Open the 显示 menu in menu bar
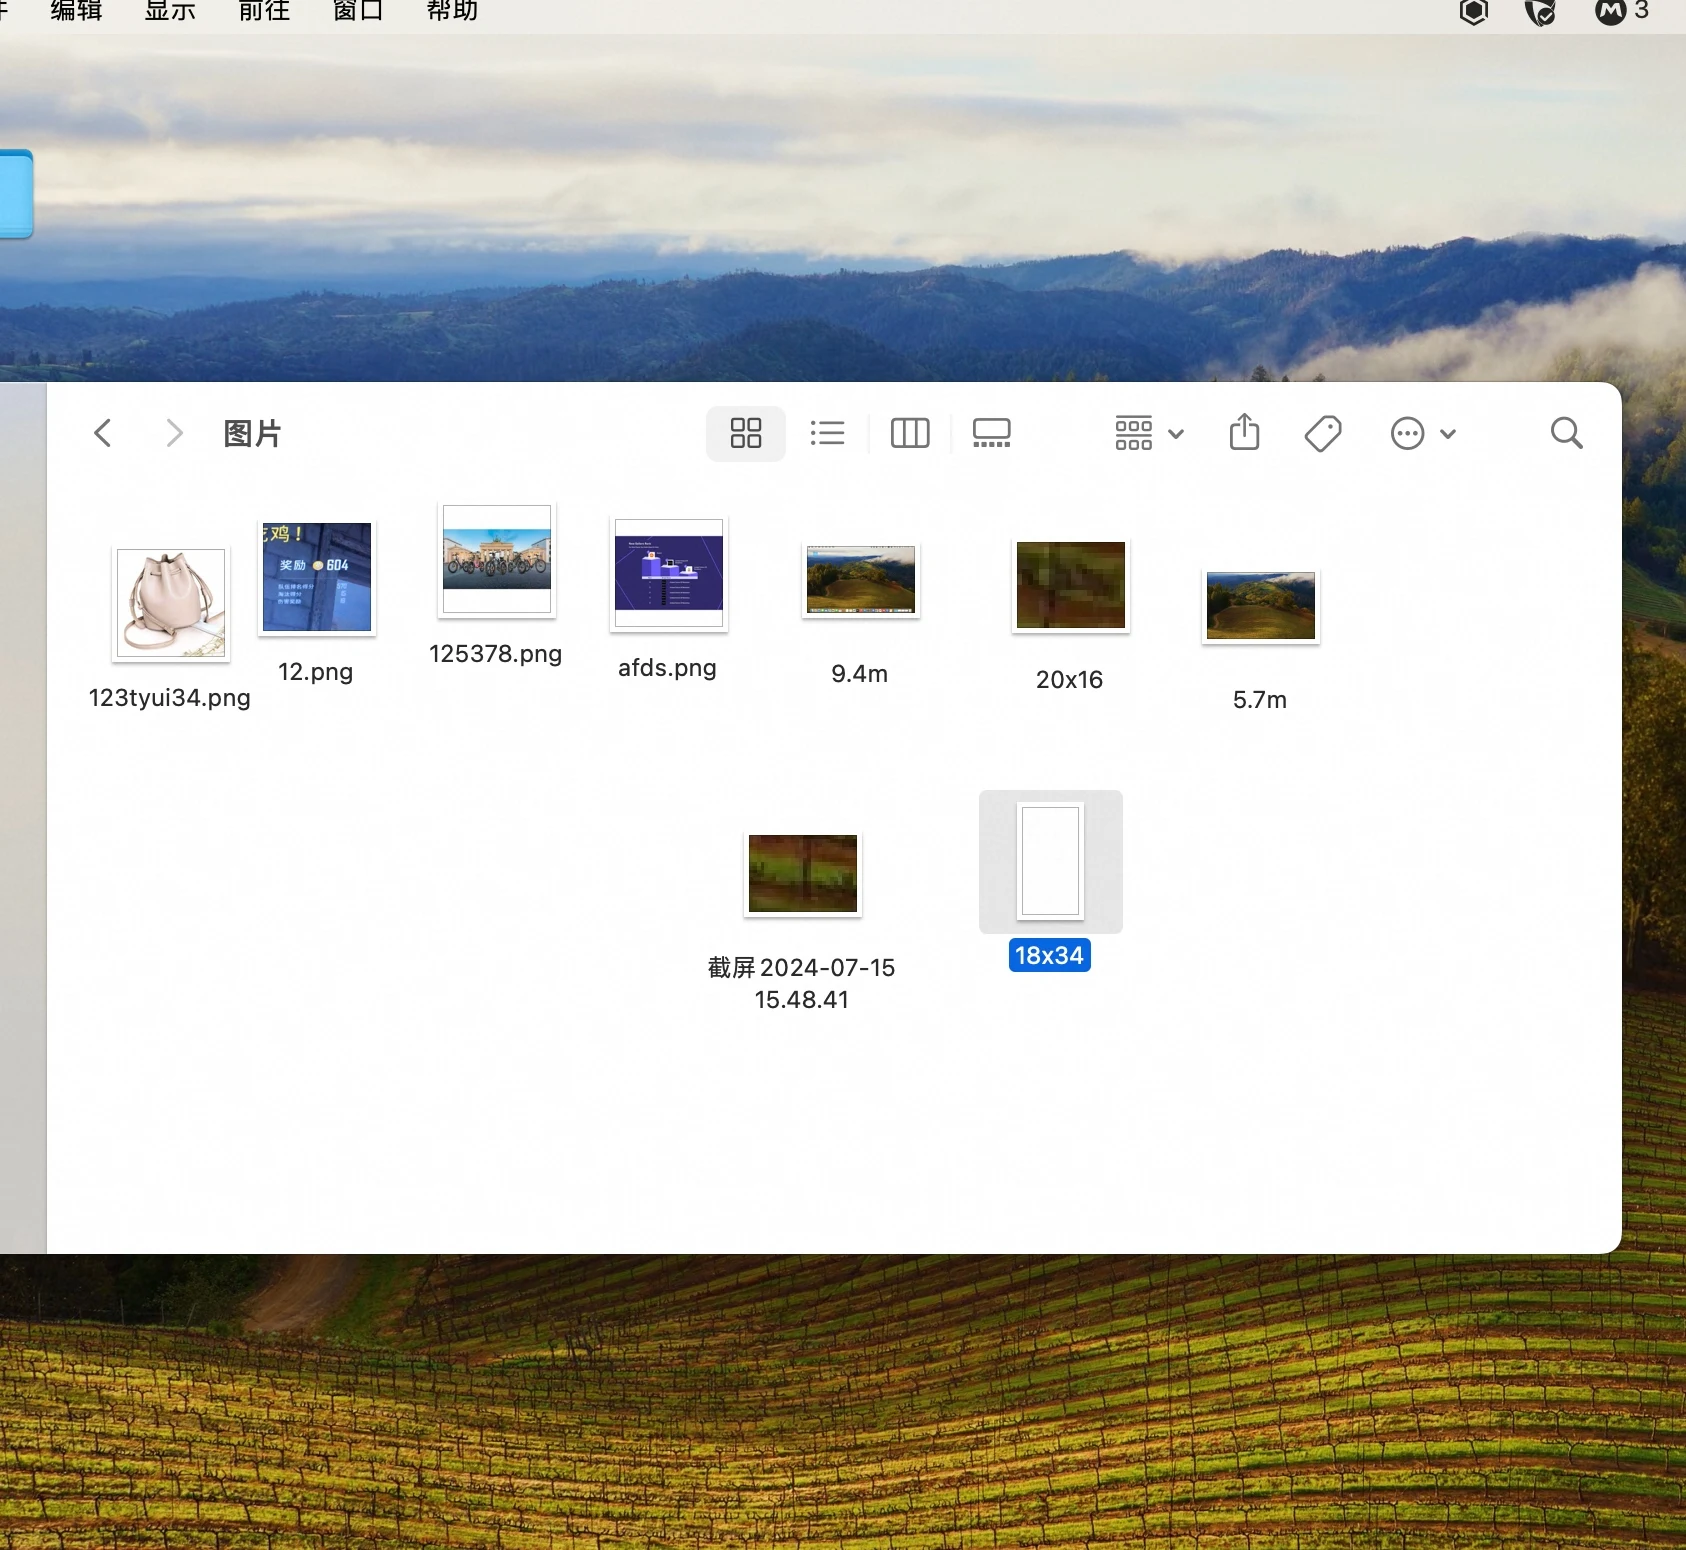 point(170,11)
